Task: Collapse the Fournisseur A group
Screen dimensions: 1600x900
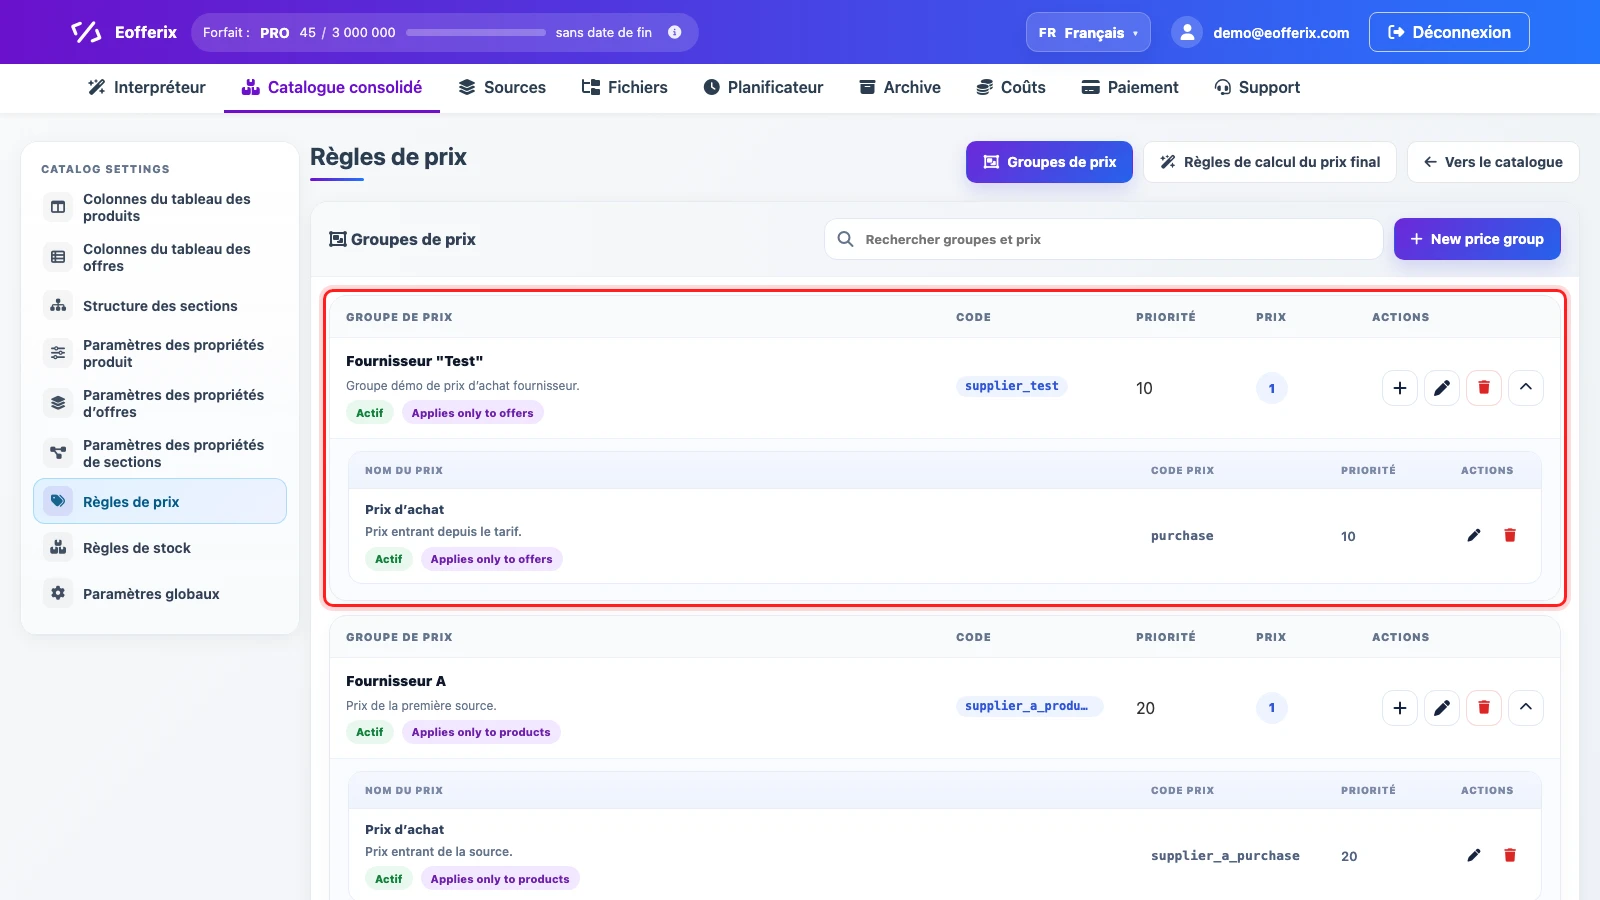Action: pos(1526,708)
